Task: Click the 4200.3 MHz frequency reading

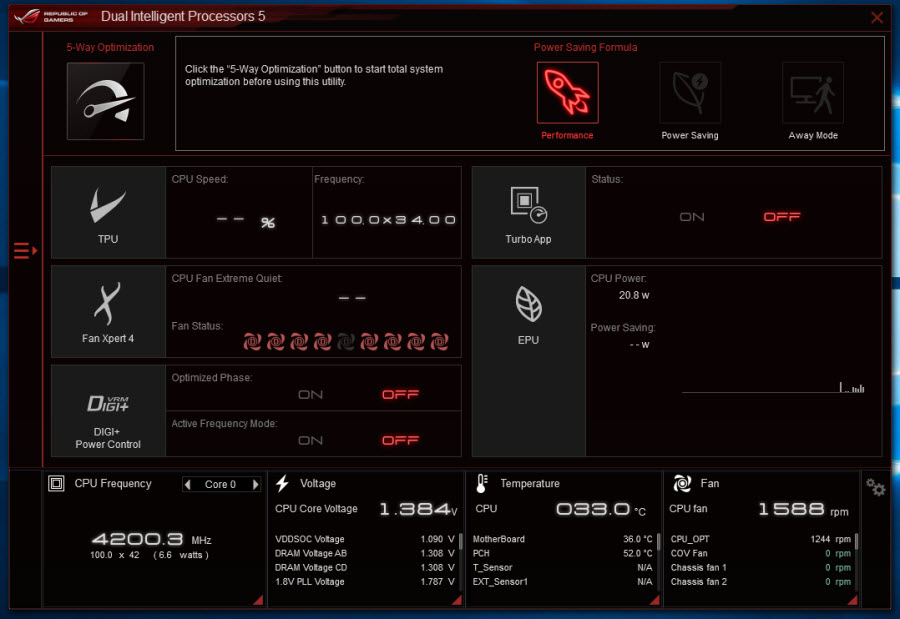Action: coord(152,539)
